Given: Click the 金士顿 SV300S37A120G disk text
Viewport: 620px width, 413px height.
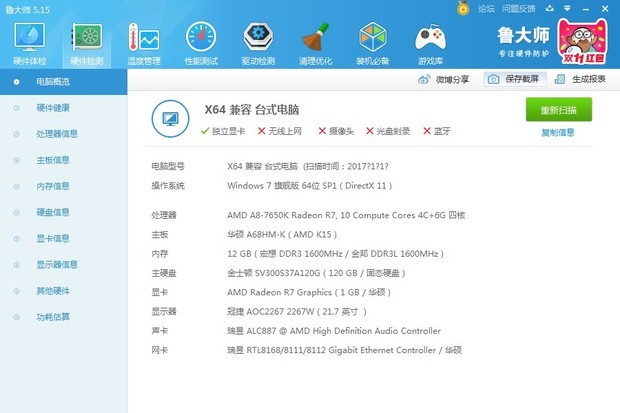Looking at the screenshot, I should point(316,273).
